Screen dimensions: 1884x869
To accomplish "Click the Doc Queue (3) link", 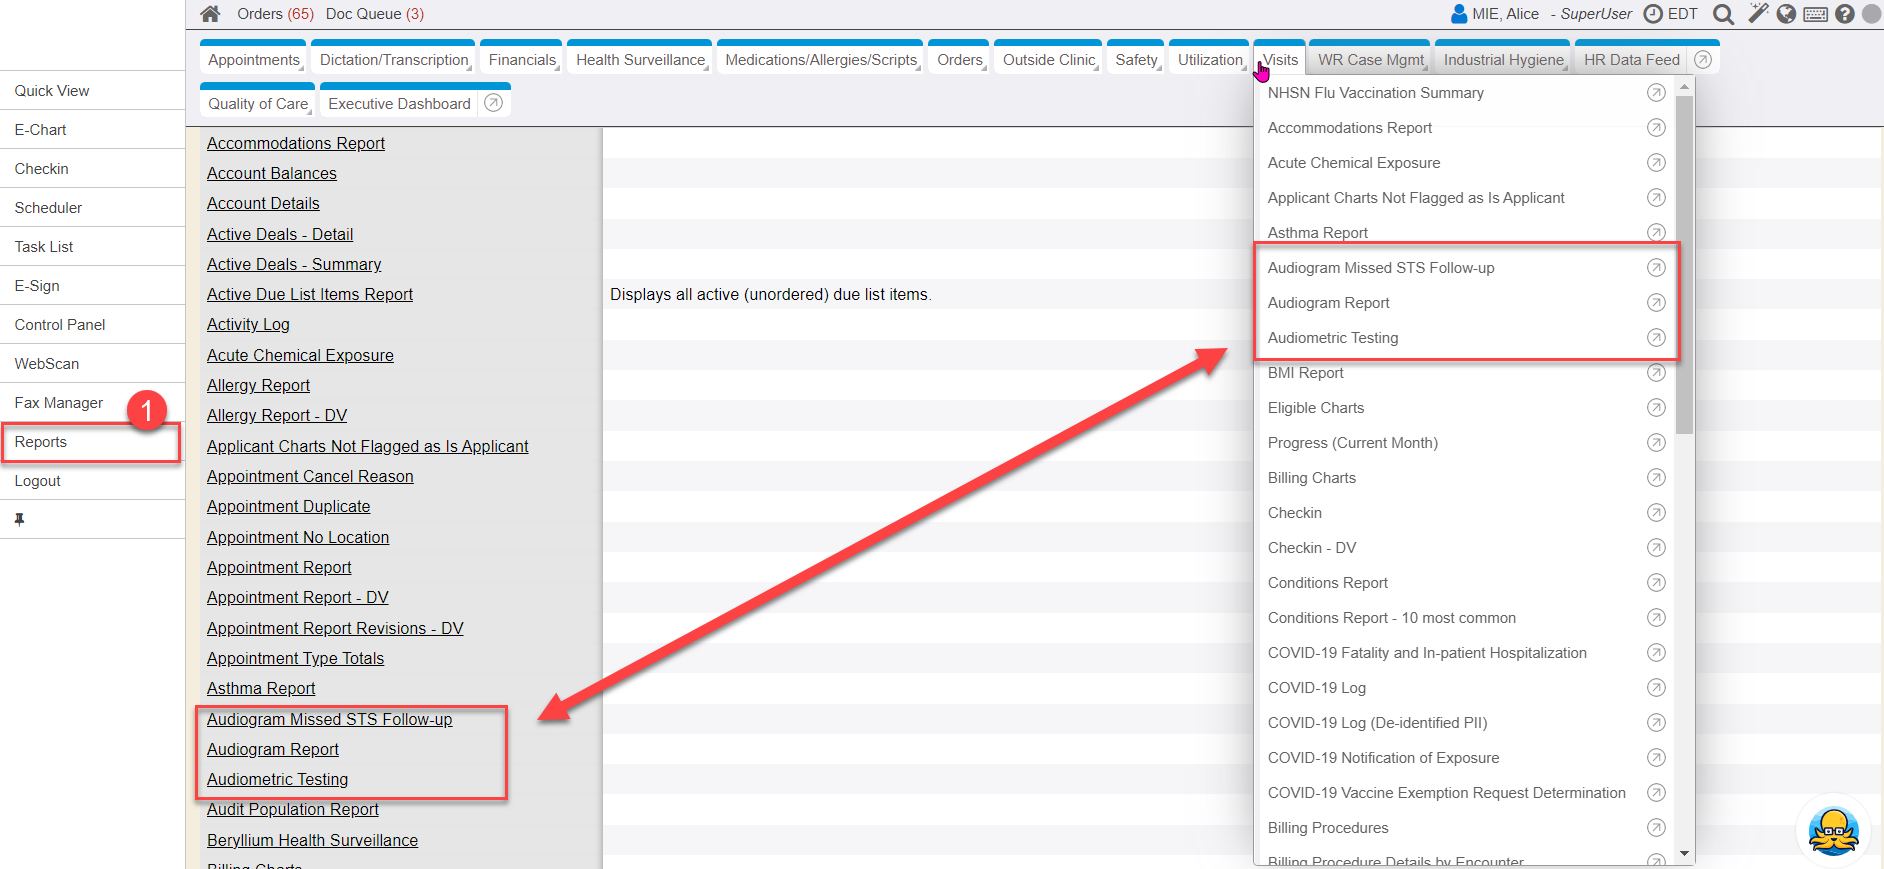I will tap(374, 14).
